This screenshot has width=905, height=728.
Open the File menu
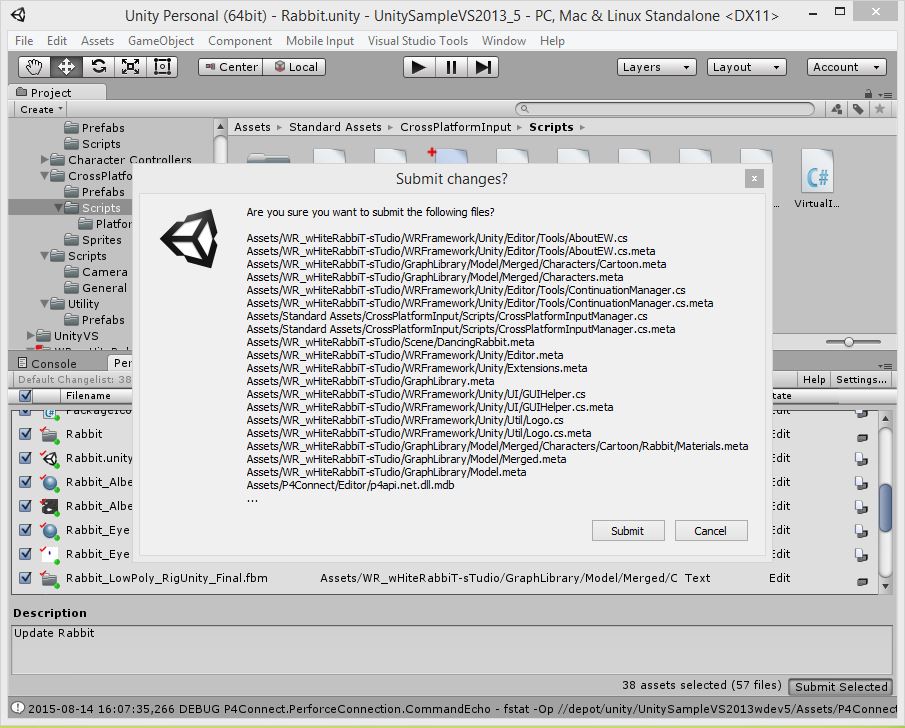24,41
